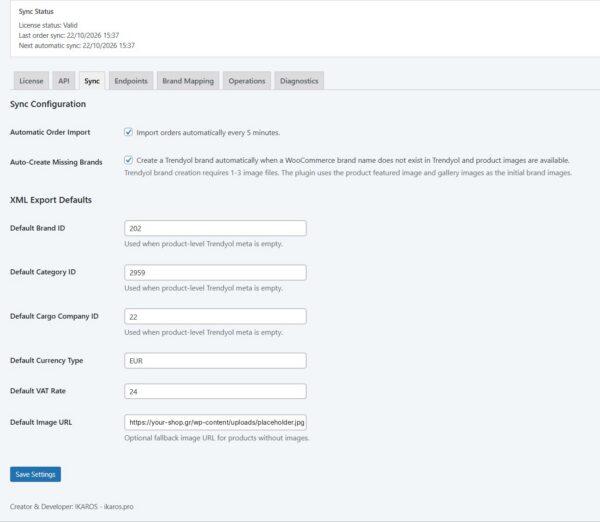Click the 'Default Cargo Company ID' label
Screen dimensions: 600x522
pyautogui.click(x=54, y=316)
